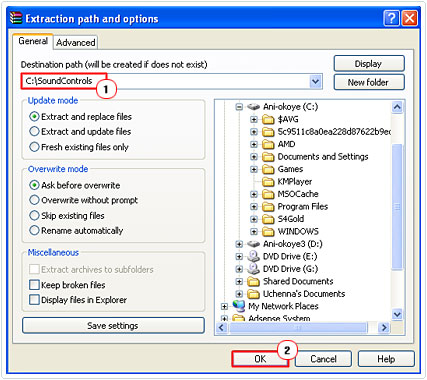The height and width of the screenshot is (380, 427).
Task: Expand the Documents and Settings node
Action: [x=254, y=157]
